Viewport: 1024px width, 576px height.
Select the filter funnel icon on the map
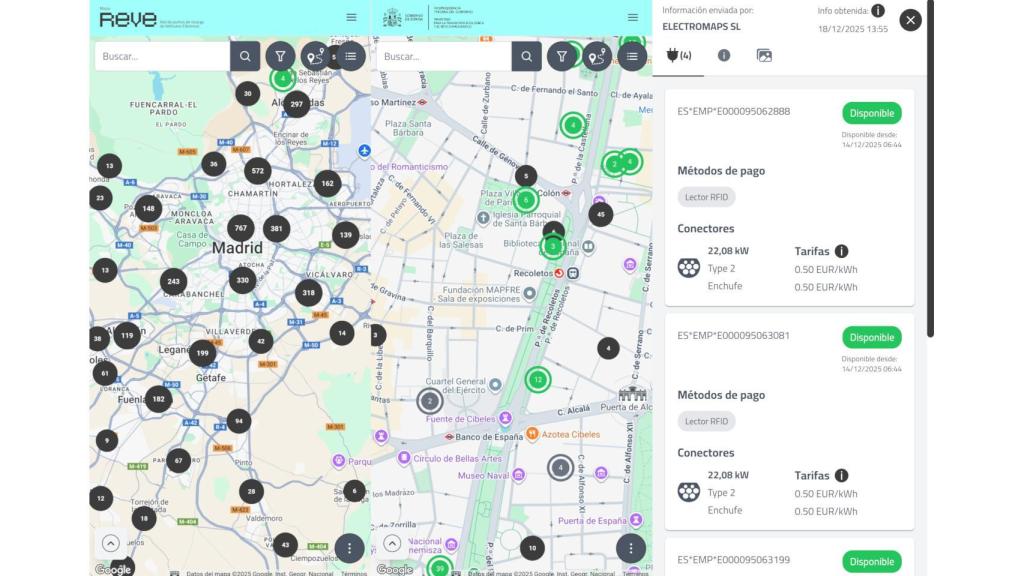click(278, 57)
